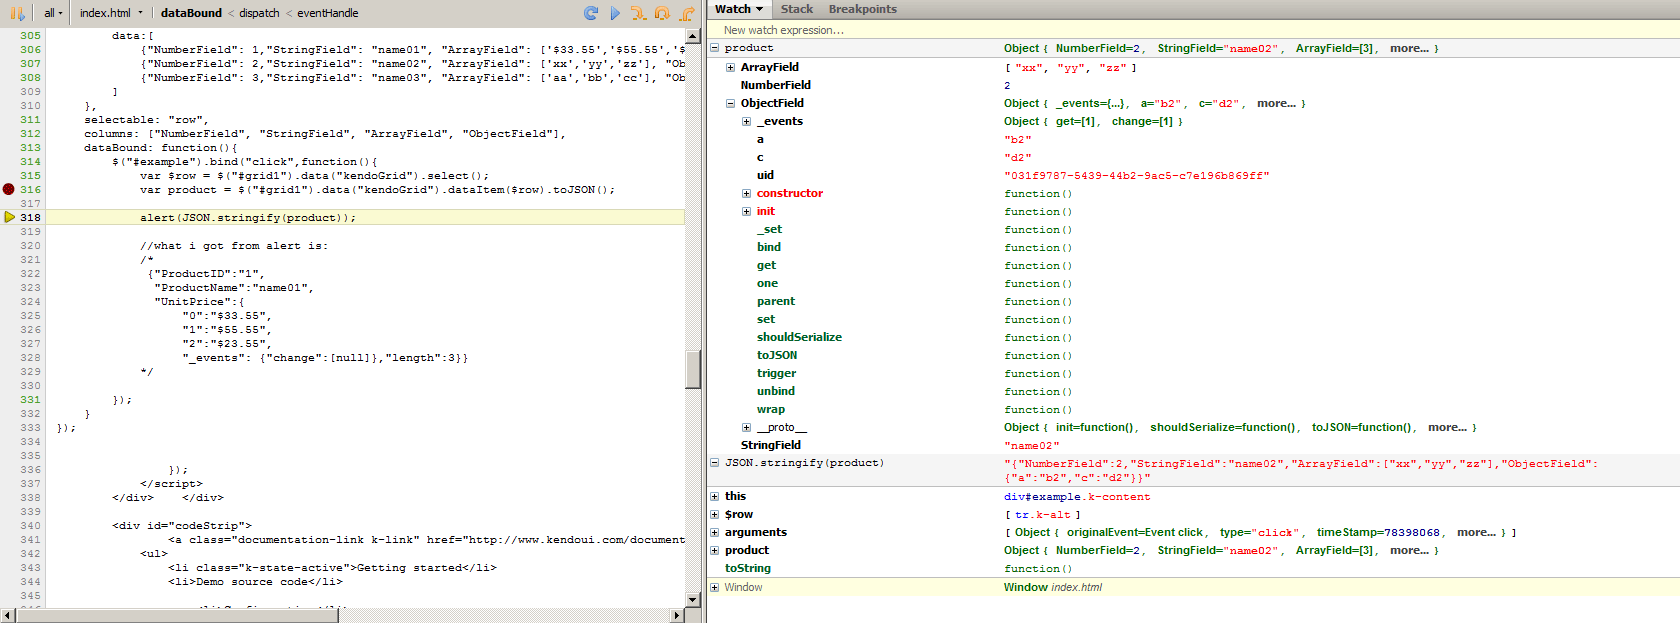Click the break on next pause icon
Viewport: 1680px width, 623px height.
[17, 13]
